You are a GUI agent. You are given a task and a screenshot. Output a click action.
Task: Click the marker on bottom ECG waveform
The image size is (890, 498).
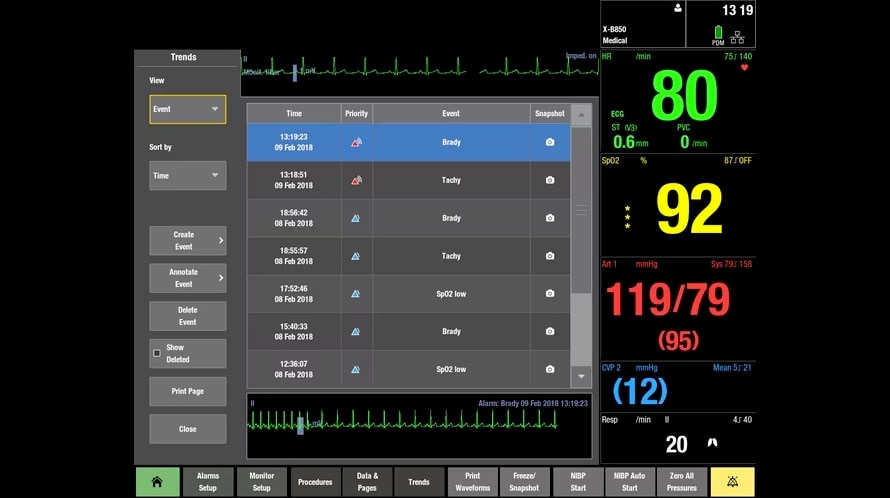point(299,424)
